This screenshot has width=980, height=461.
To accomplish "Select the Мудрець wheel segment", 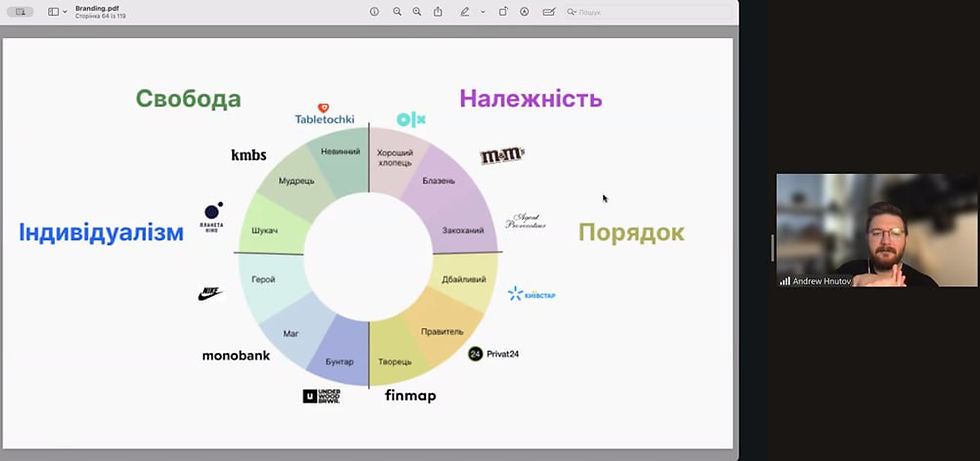I will (x=296, y=181).
